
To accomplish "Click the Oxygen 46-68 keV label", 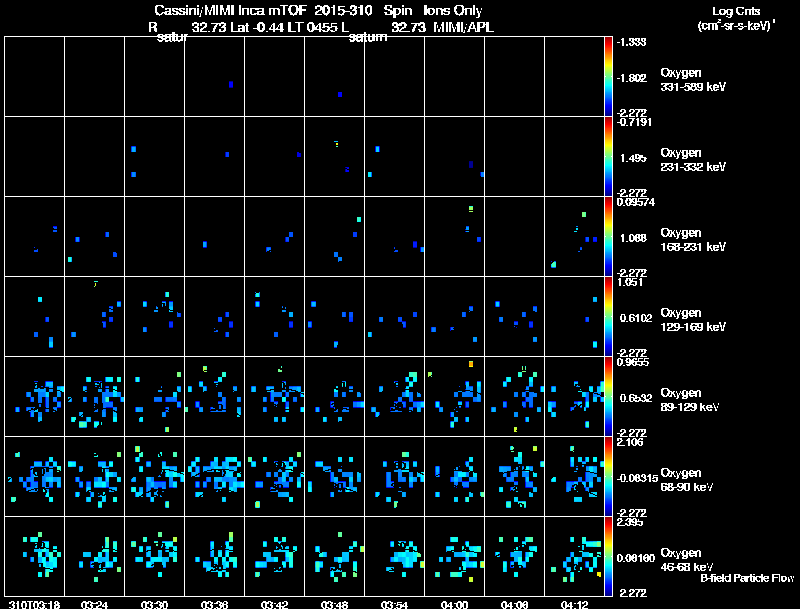I will [687, 560].
